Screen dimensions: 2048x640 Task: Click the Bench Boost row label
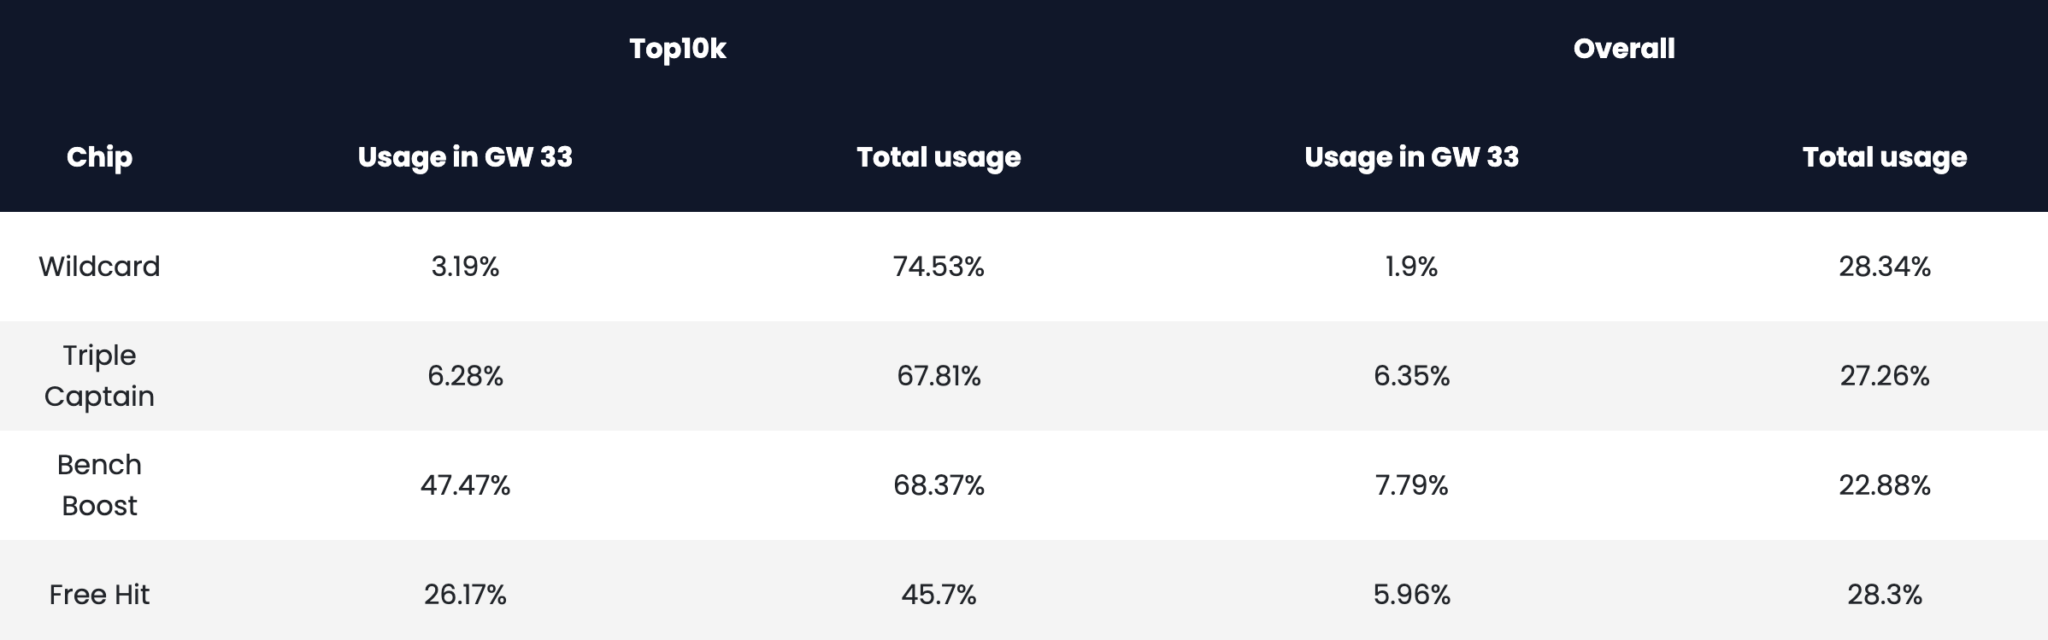tap(99, 485)
